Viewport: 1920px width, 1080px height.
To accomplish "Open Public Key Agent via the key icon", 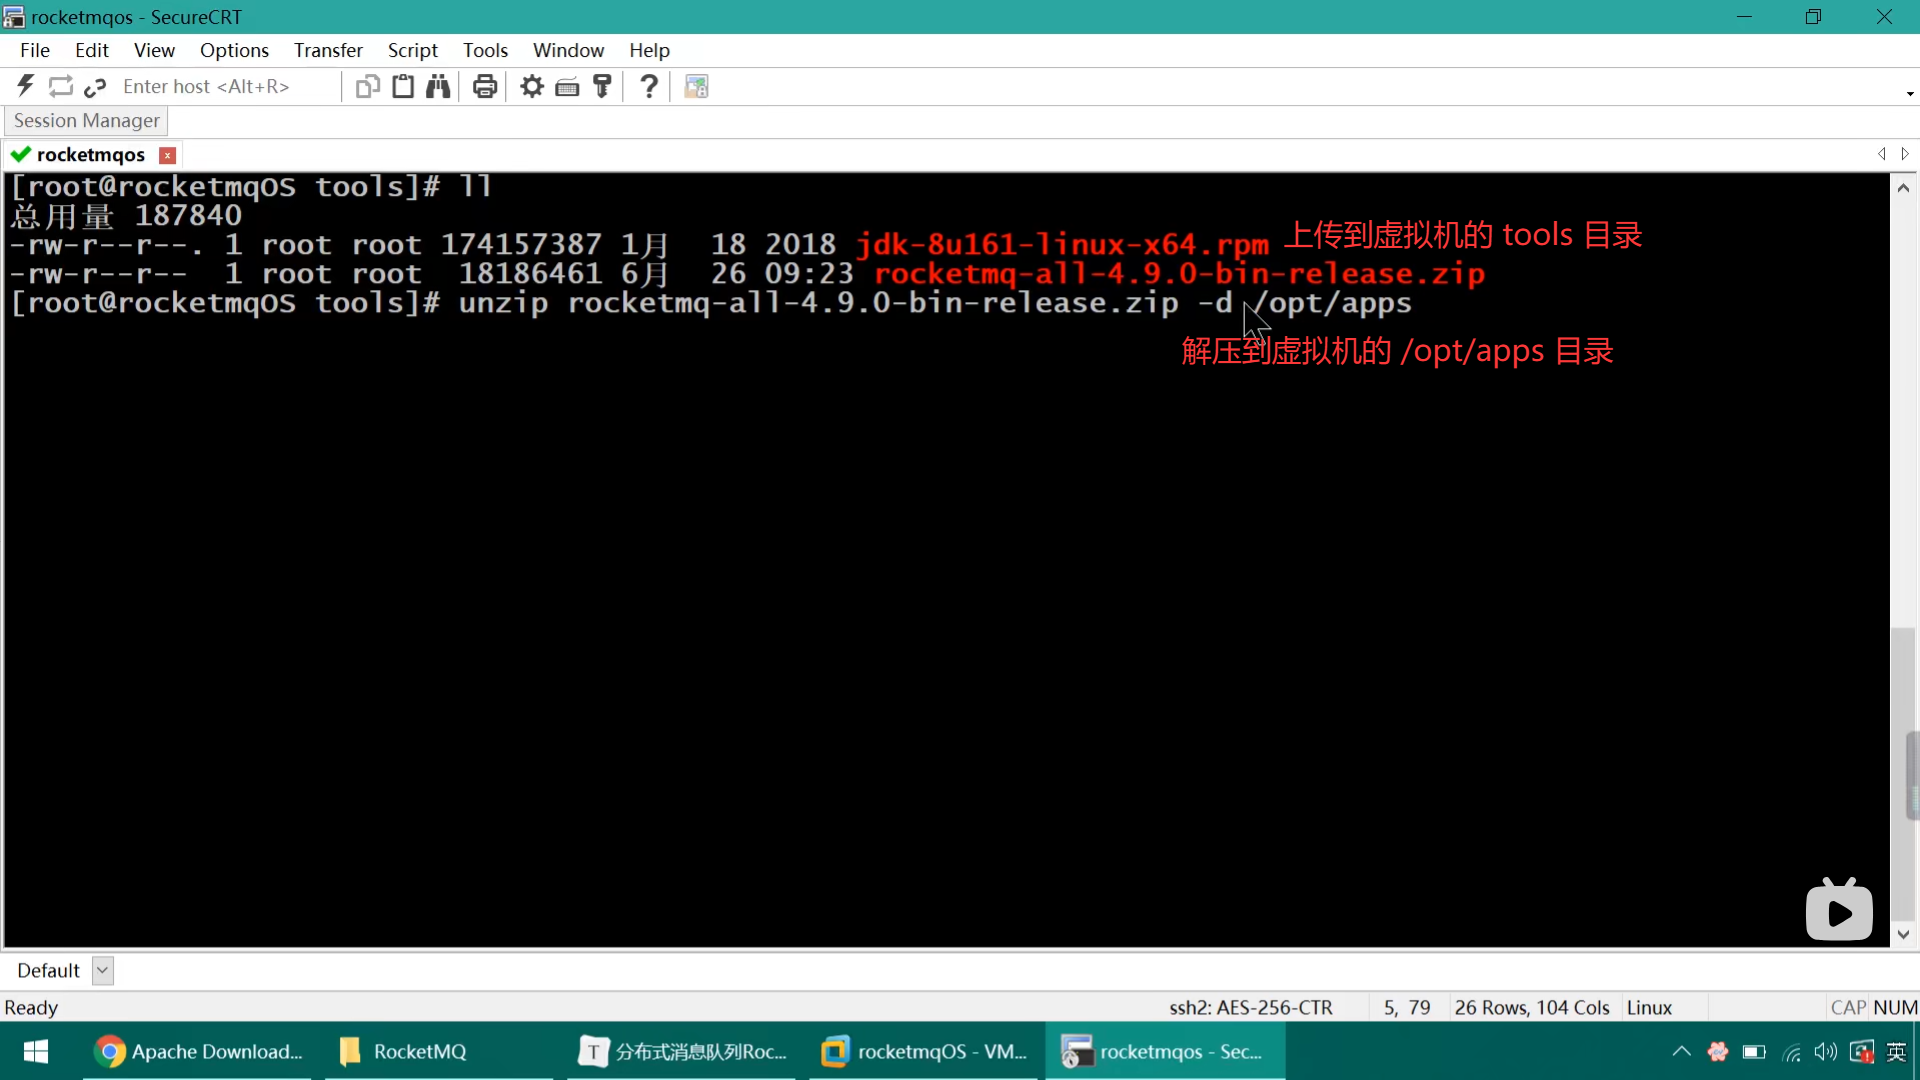I will click(602, 87).
